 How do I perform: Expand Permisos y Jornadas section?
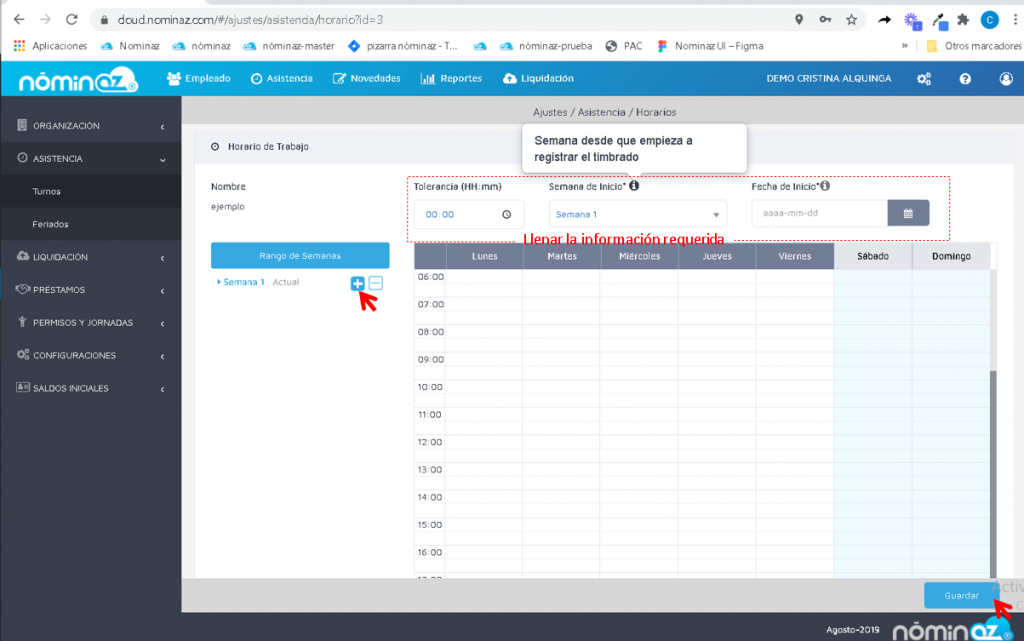click(91, 322)
